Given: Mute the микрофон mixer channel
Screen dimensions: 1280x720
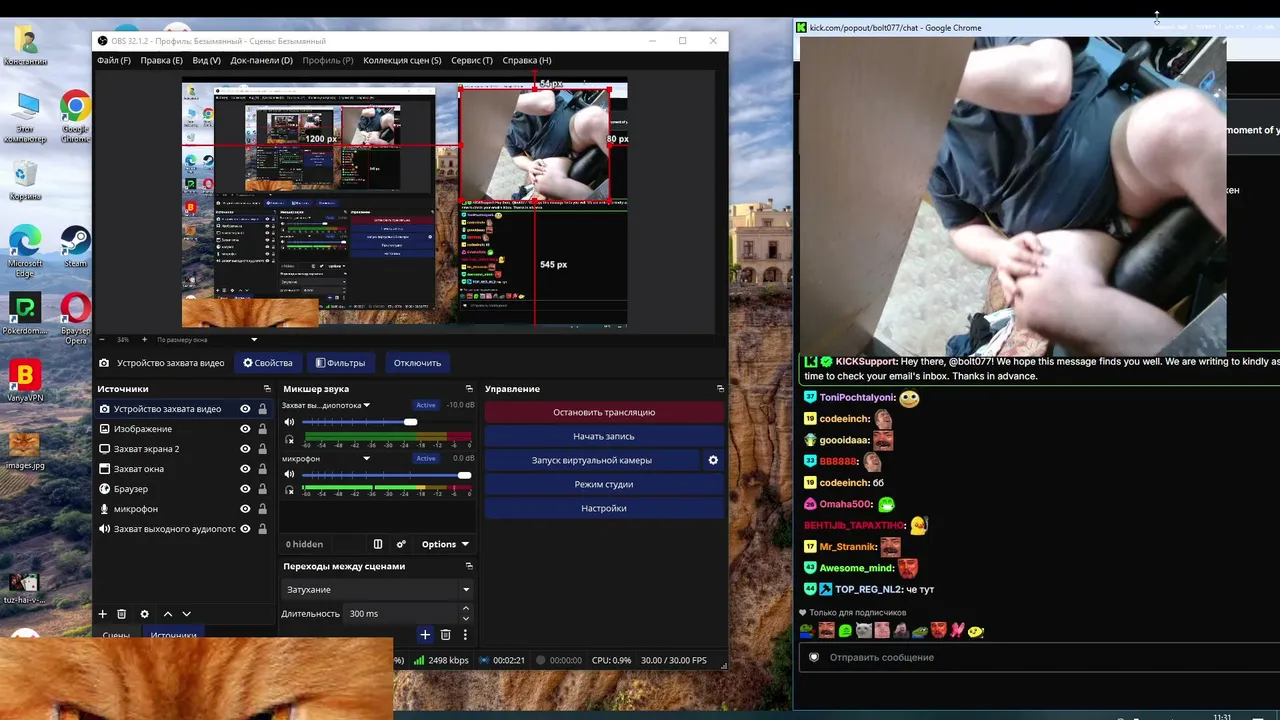Looking at the screenshot, I should (290, 475).
